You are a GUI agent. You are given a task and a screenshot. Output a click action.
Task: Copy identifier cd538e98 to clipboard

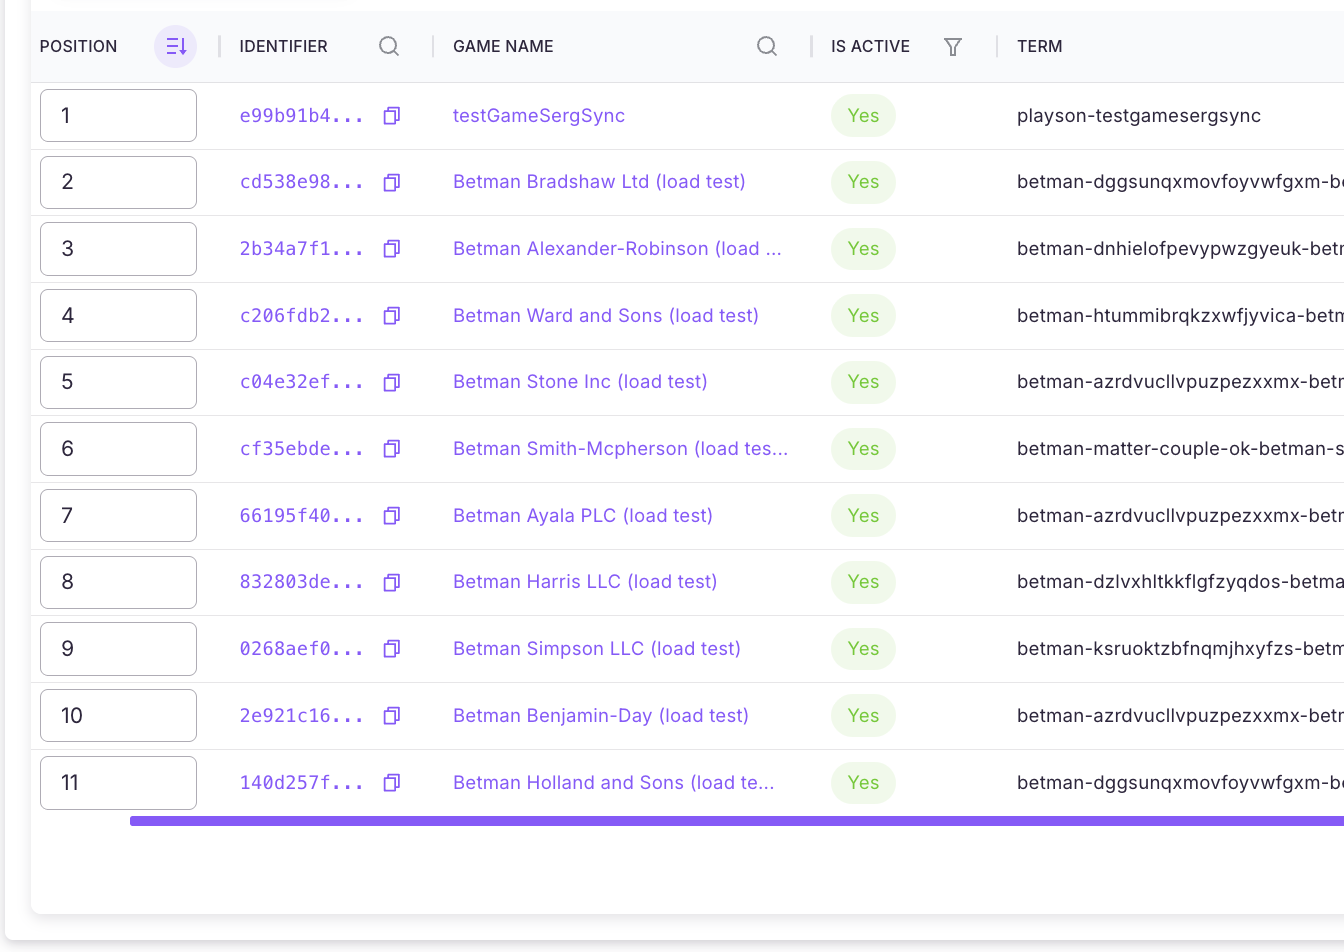click(x=392, y=182)
